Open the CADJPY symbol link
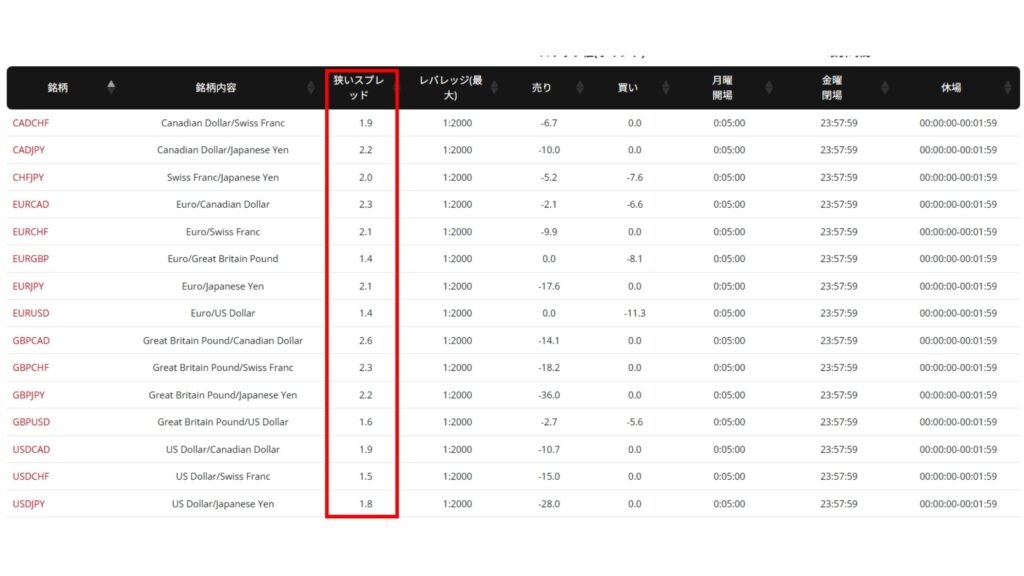The image size is (1024, 576). coord(30,150)
